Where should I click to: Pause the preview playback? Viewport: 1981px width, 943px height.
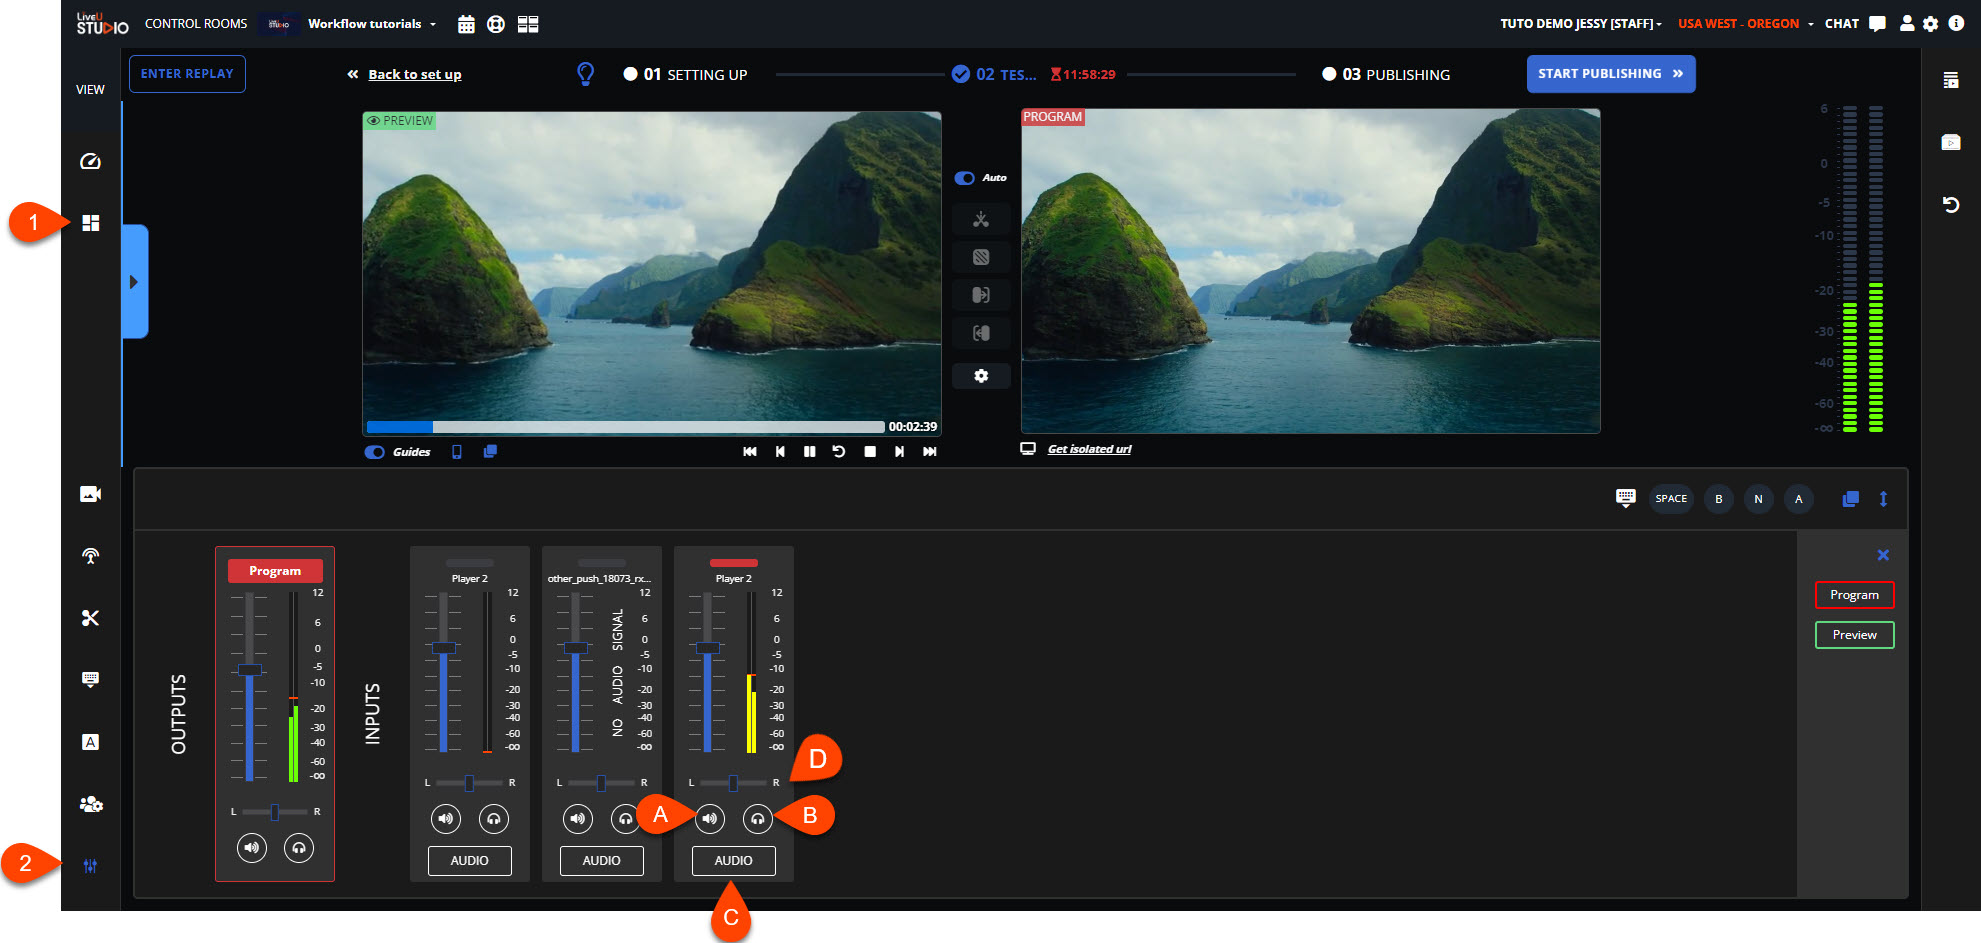pos(810,452)
